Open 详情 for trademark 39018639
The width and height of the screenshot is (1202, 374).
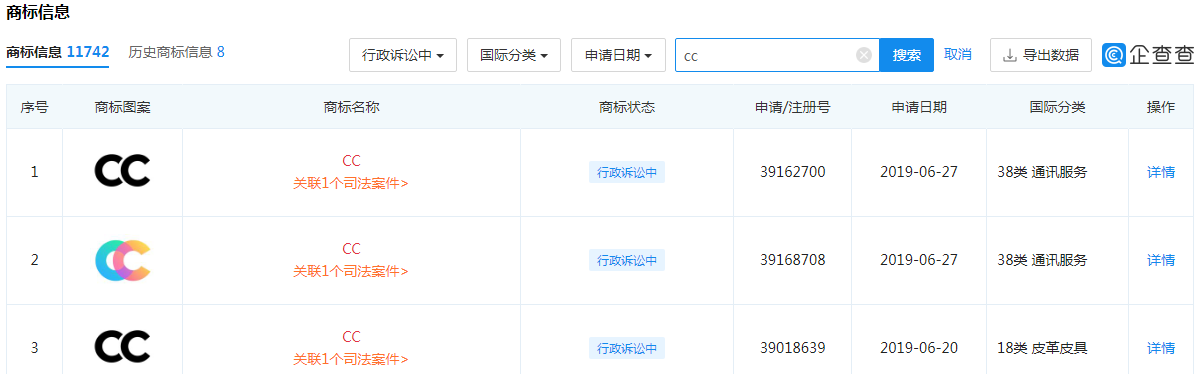click(x=1161, y=348)
